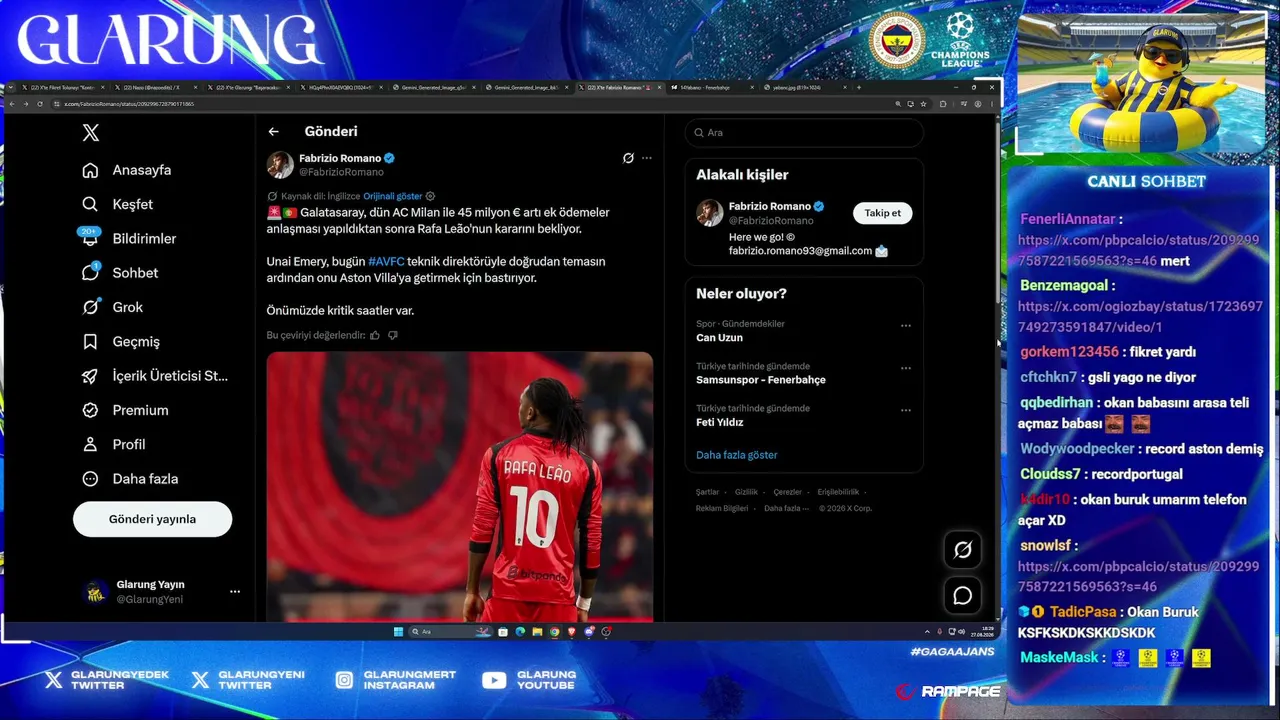
Task: Click Reklam Bilgileri footer link
Action: 722,508
